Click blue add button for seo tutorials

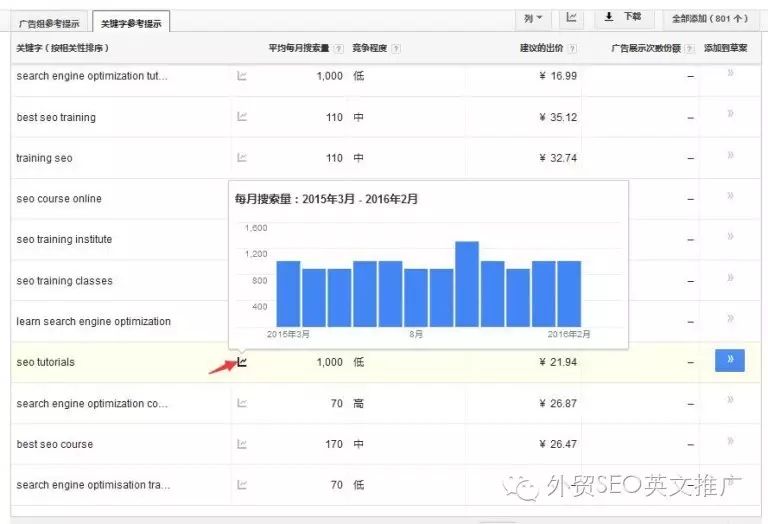[x=729, y=360]
